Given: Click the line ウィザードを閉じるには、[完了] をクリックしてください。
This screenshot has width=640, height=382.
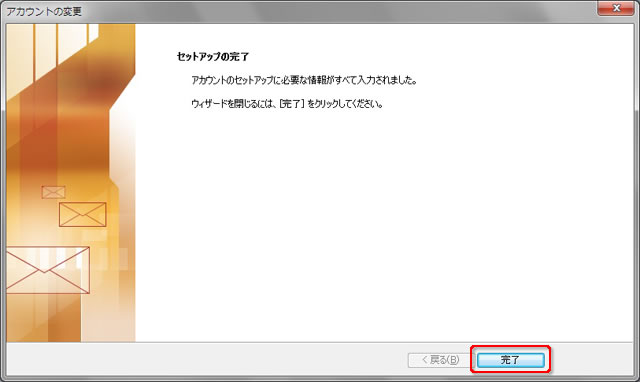Looking at the screenshot, I should [287, 104].
